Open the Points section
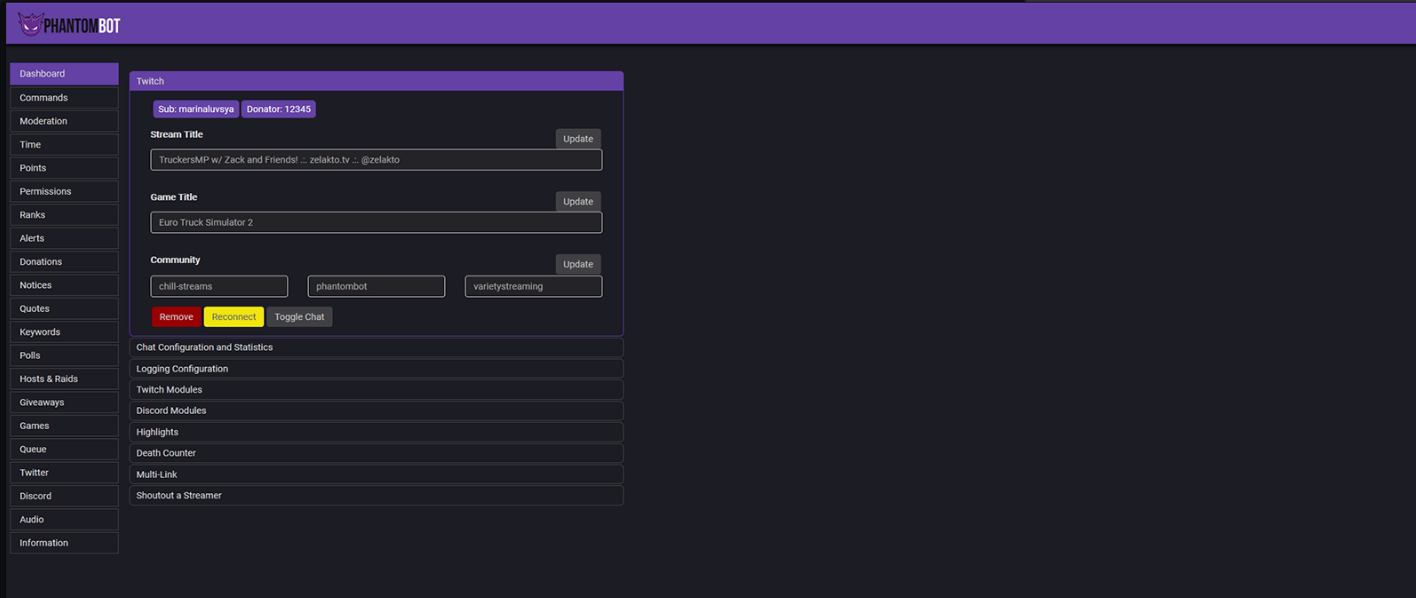1416x598 pixels. pos(64,168)
